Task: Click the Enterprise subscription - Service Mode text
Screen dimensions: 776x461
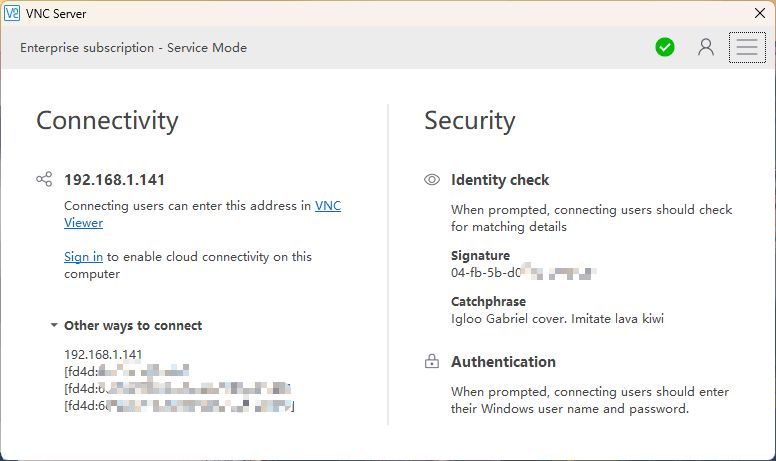Action: coord(133,47)
